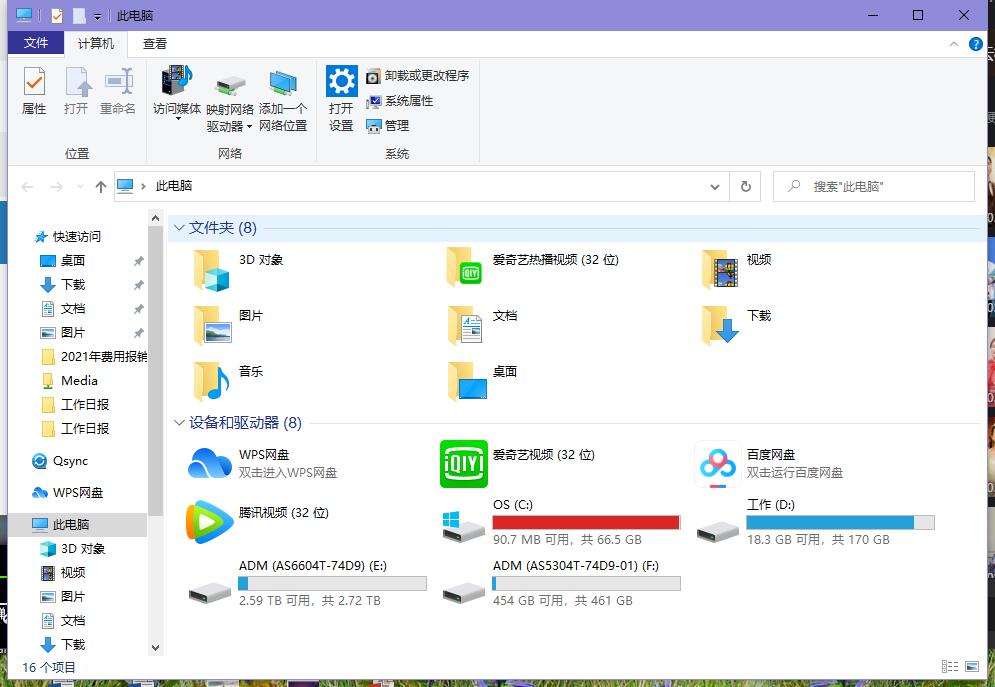
Task: Click the navigation pane scrollbar up arrow
Action: click(155, 219)
